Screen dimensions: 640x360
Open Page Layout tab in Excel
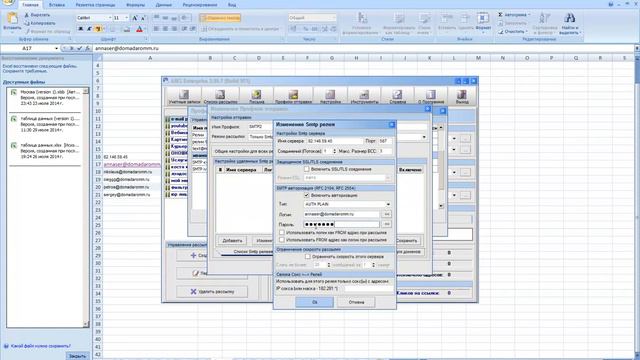(95, 4)
